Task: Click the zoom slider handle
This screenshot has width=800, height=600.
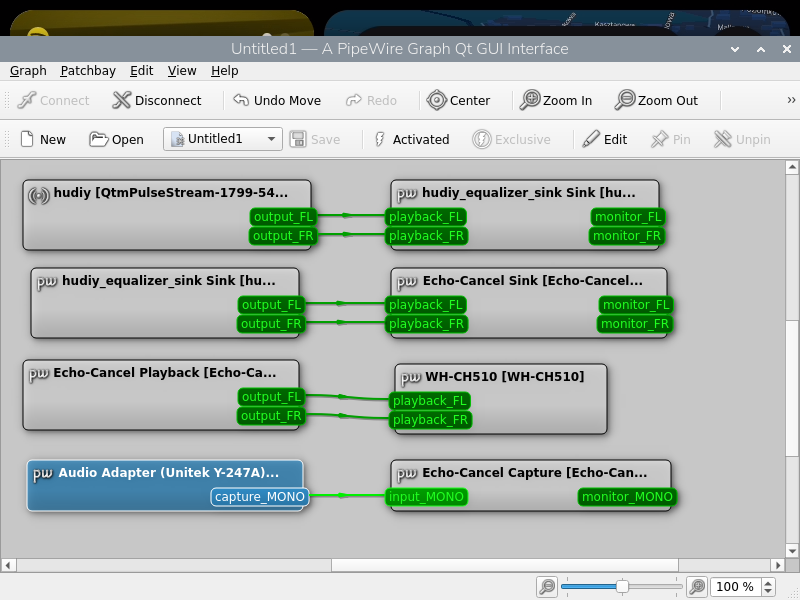Action: click(622, 587)
